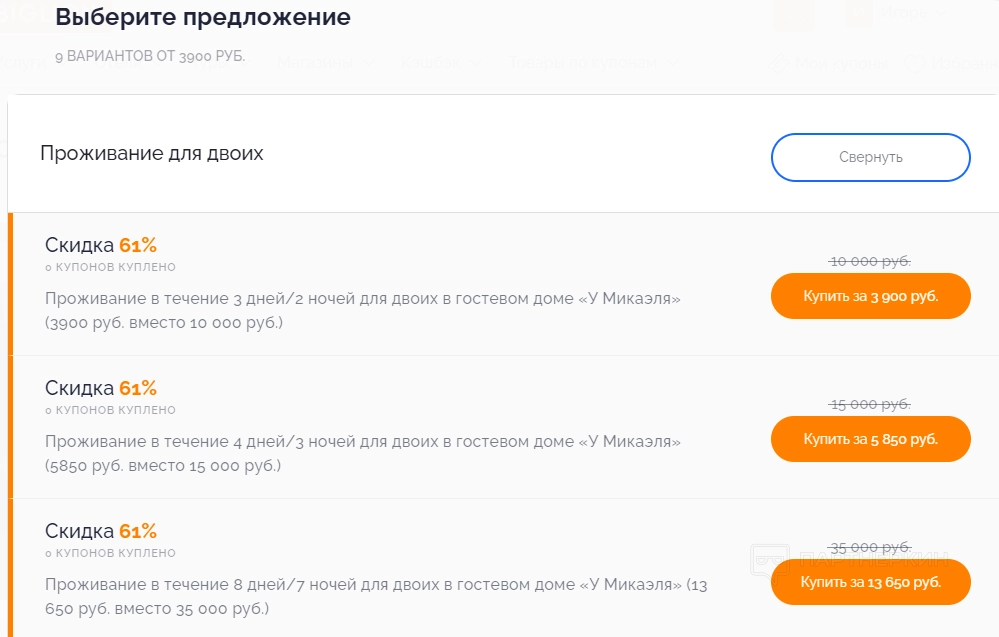Select the 4 дней/3 ночей offer description
Image resolution: width=999 pixels, height=637 pixels.
point(363,454)
